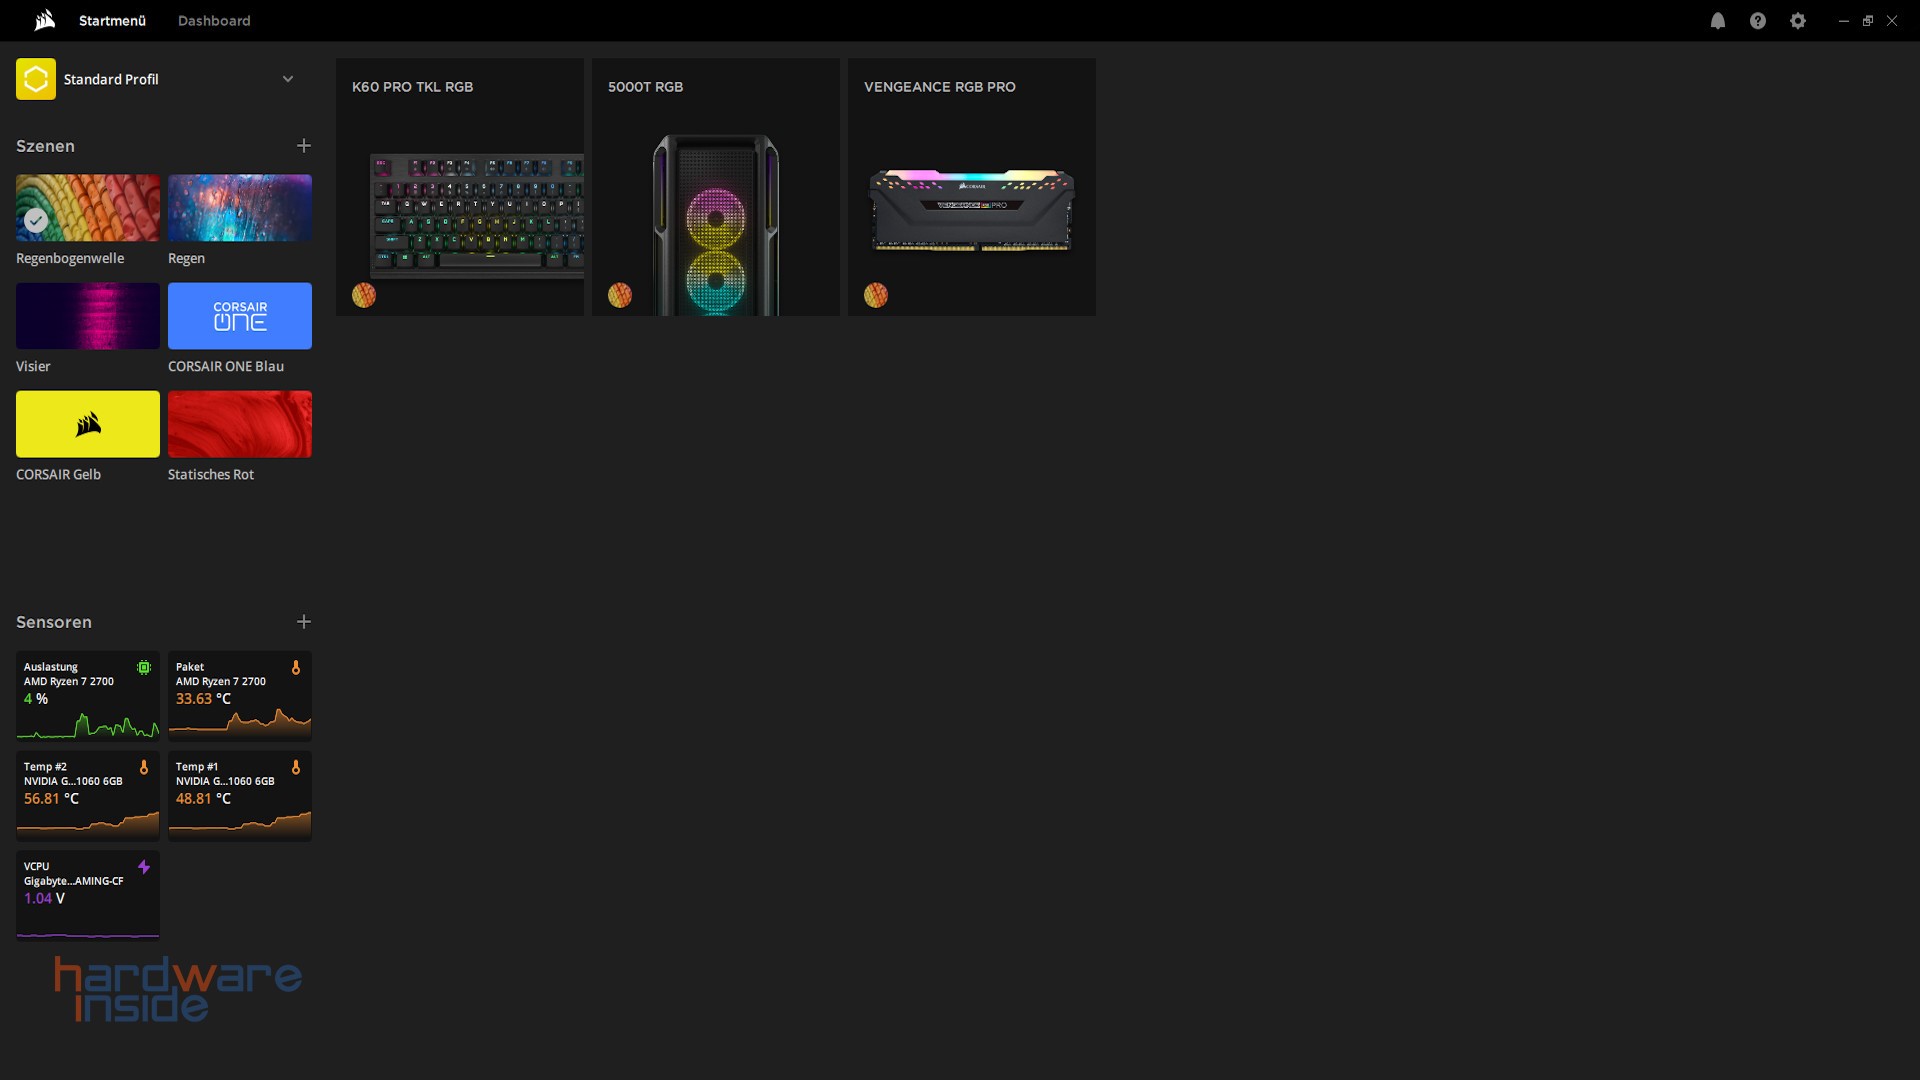1920x1080 pixels.
Task: Open the Temp #1 NVIDIA sensor tile
Action: tap(240, 796)
